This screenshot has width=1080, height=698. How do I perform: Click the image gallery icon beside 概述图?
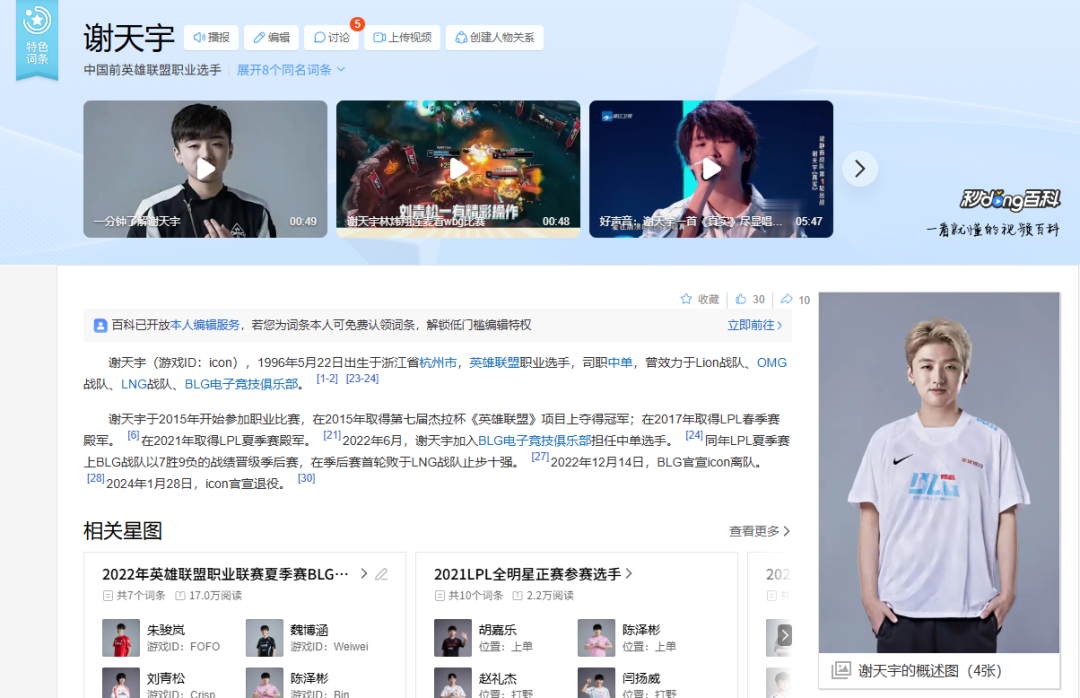[x=841, y=670]
